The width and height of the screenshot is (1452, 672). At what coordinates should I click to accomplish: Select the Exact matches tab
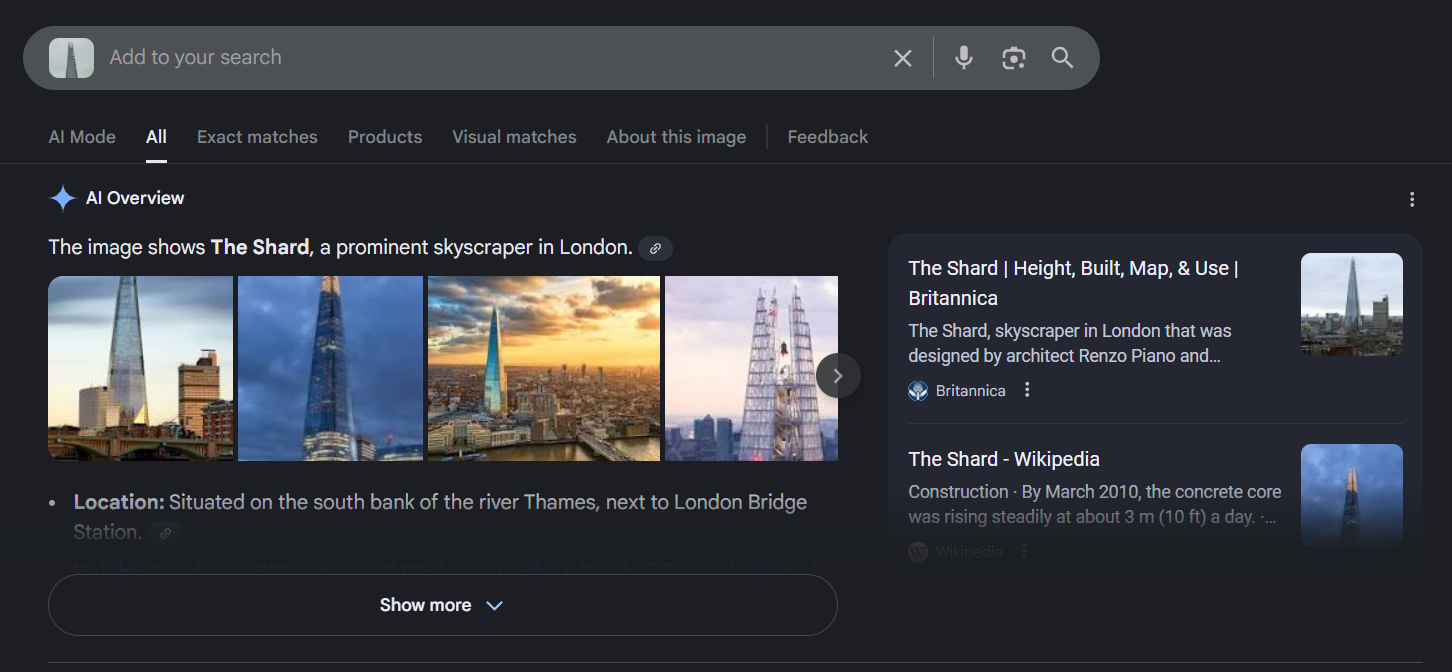pos(257,137)
